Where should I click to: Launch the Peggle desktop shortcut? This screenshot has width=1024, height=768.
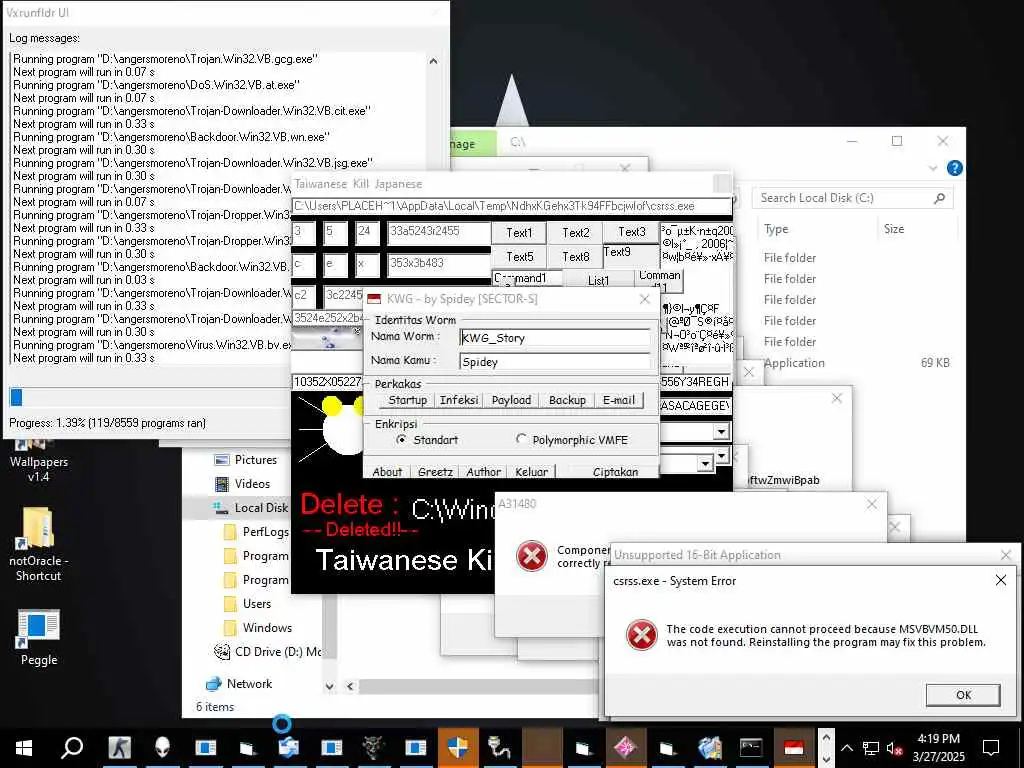pyautogui.click(x=39, y=637)
